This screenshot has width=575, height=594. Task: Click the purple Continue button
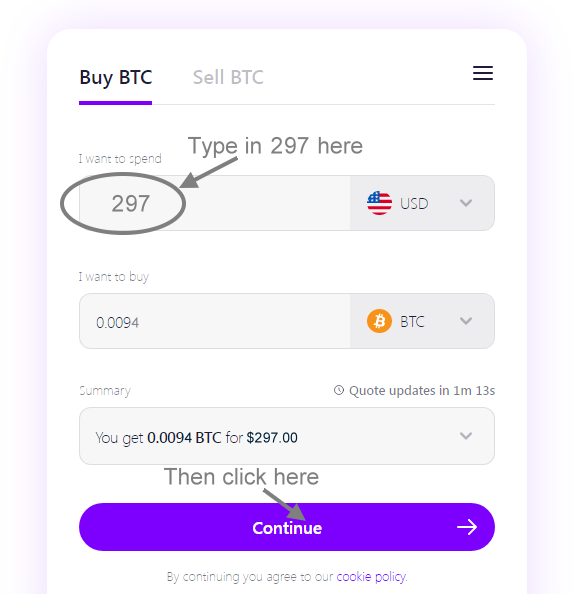pyautogui.click(x=287, y=527)
